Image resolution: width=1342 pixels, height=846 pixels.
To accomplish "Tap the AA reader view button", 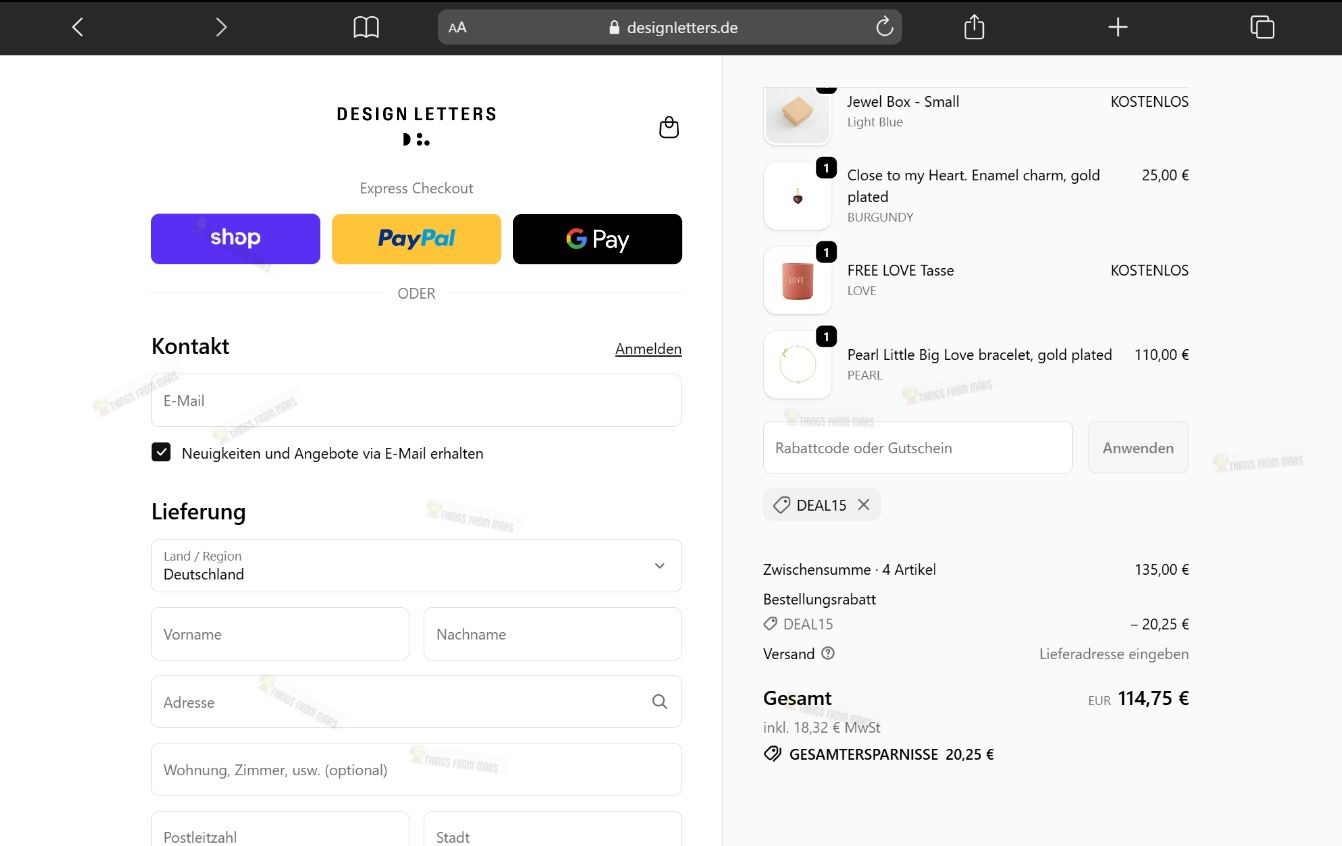I will [x=458, y=28].
